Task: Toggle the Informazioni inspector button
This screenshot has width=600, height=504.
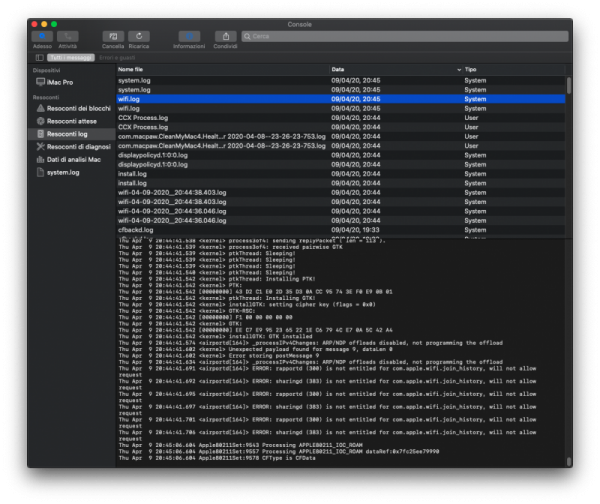Action: pos(188,36)
